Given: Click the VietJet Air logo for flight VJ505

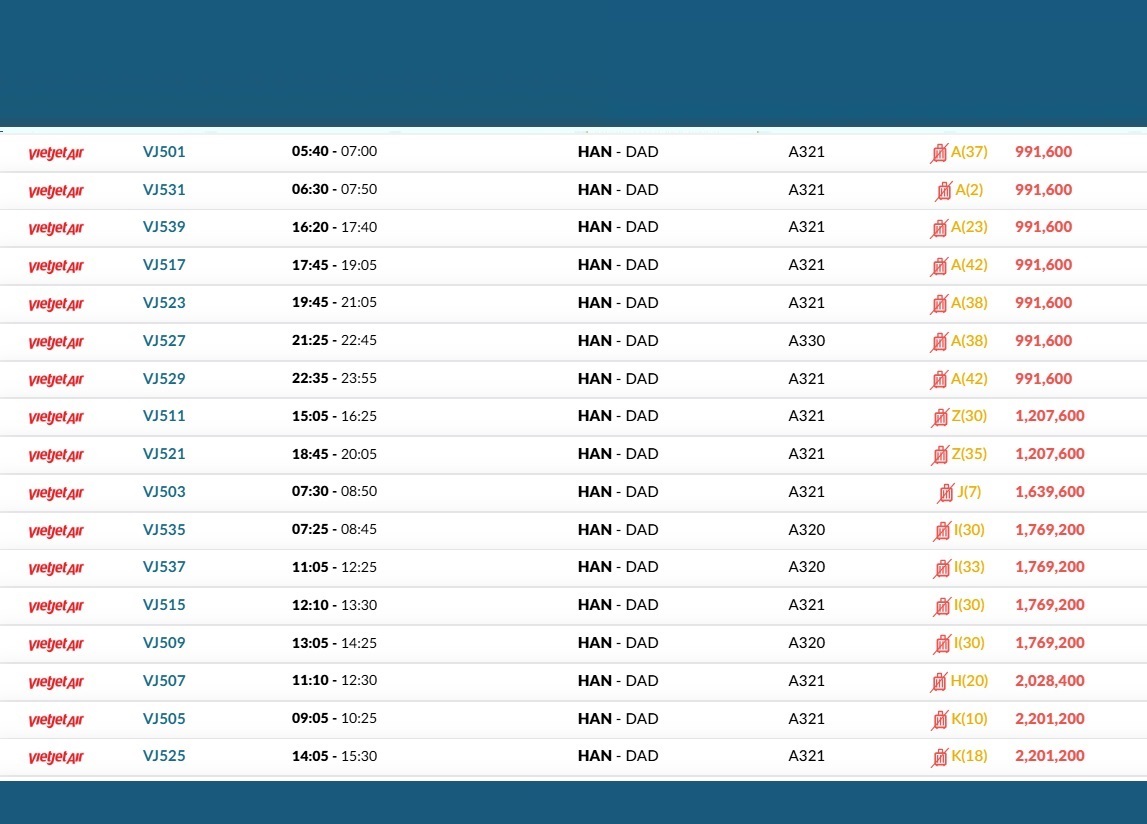Looking at the screenshot, I should pyautogui.click(x=56, y=720).
